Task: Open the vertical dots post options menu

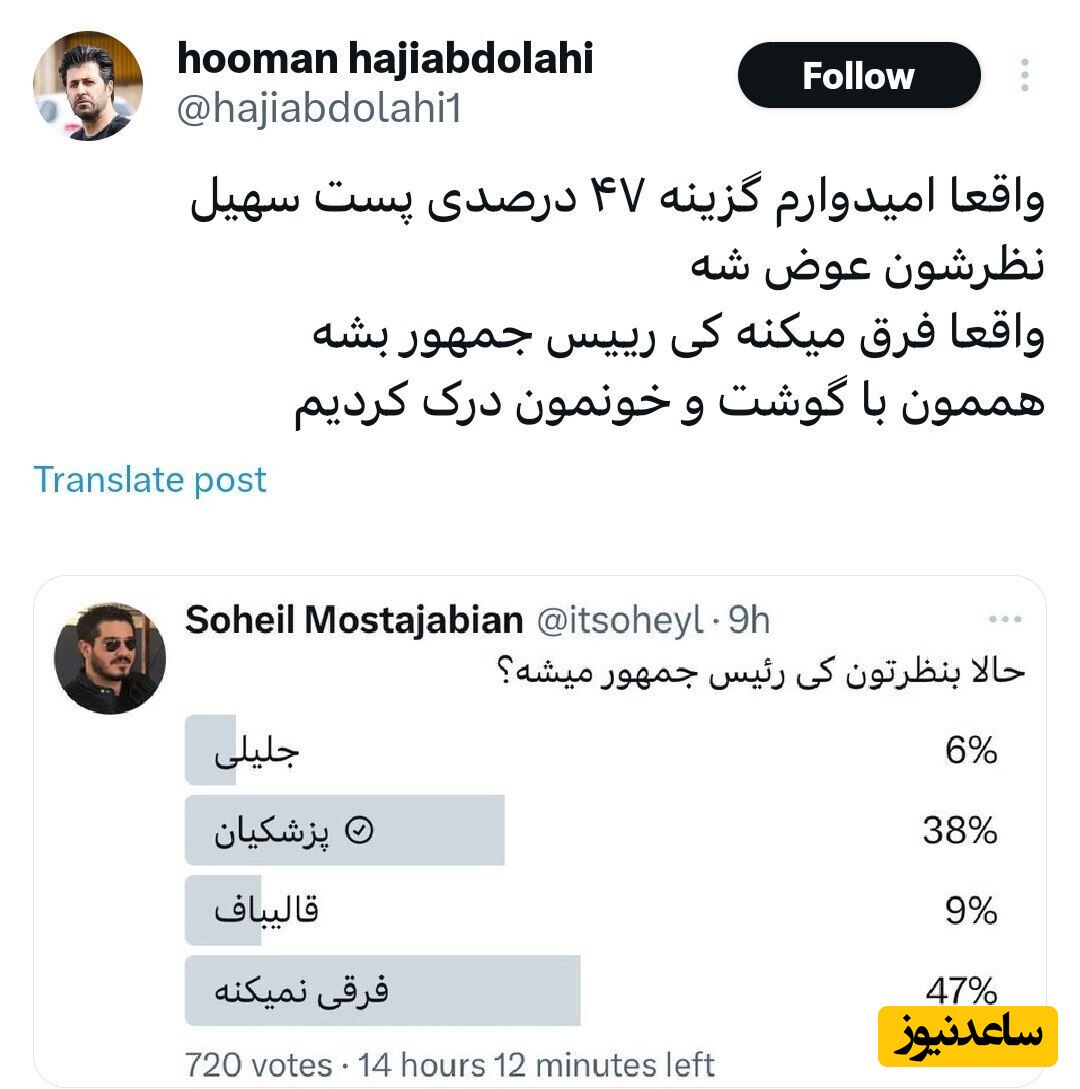Action: [1024, 76]
